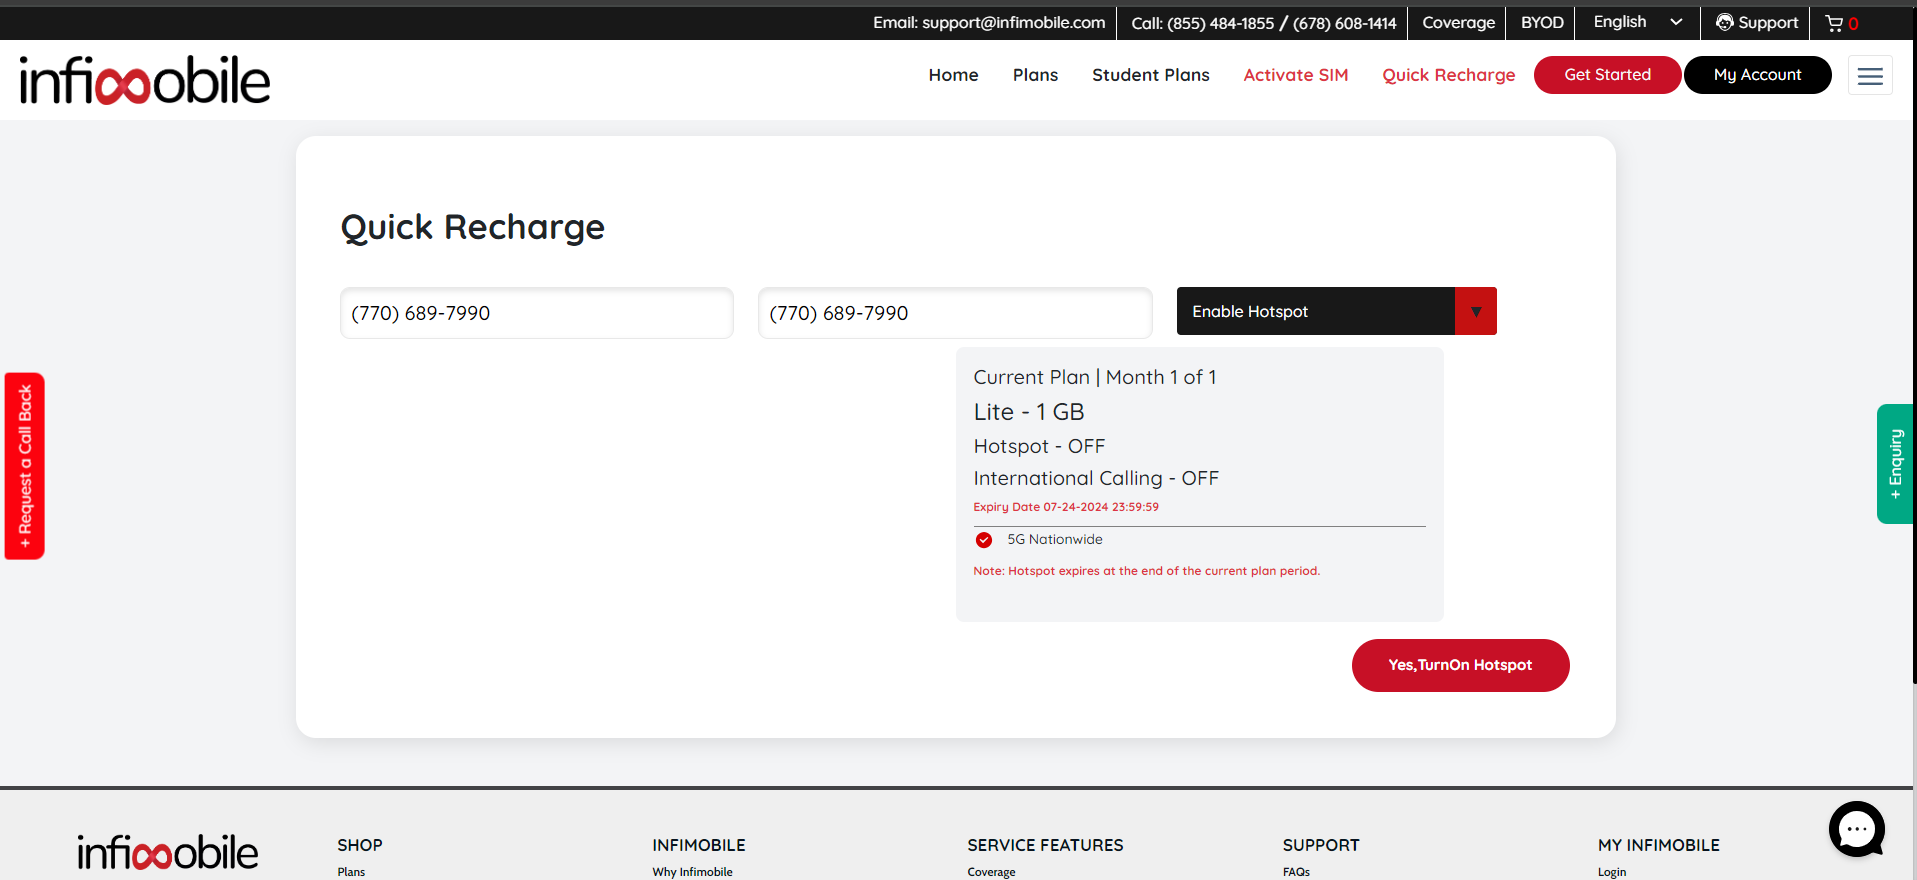
Task: Select Activate SIM in navigation
Action: pyautogui.click(x=1296, y=75)
